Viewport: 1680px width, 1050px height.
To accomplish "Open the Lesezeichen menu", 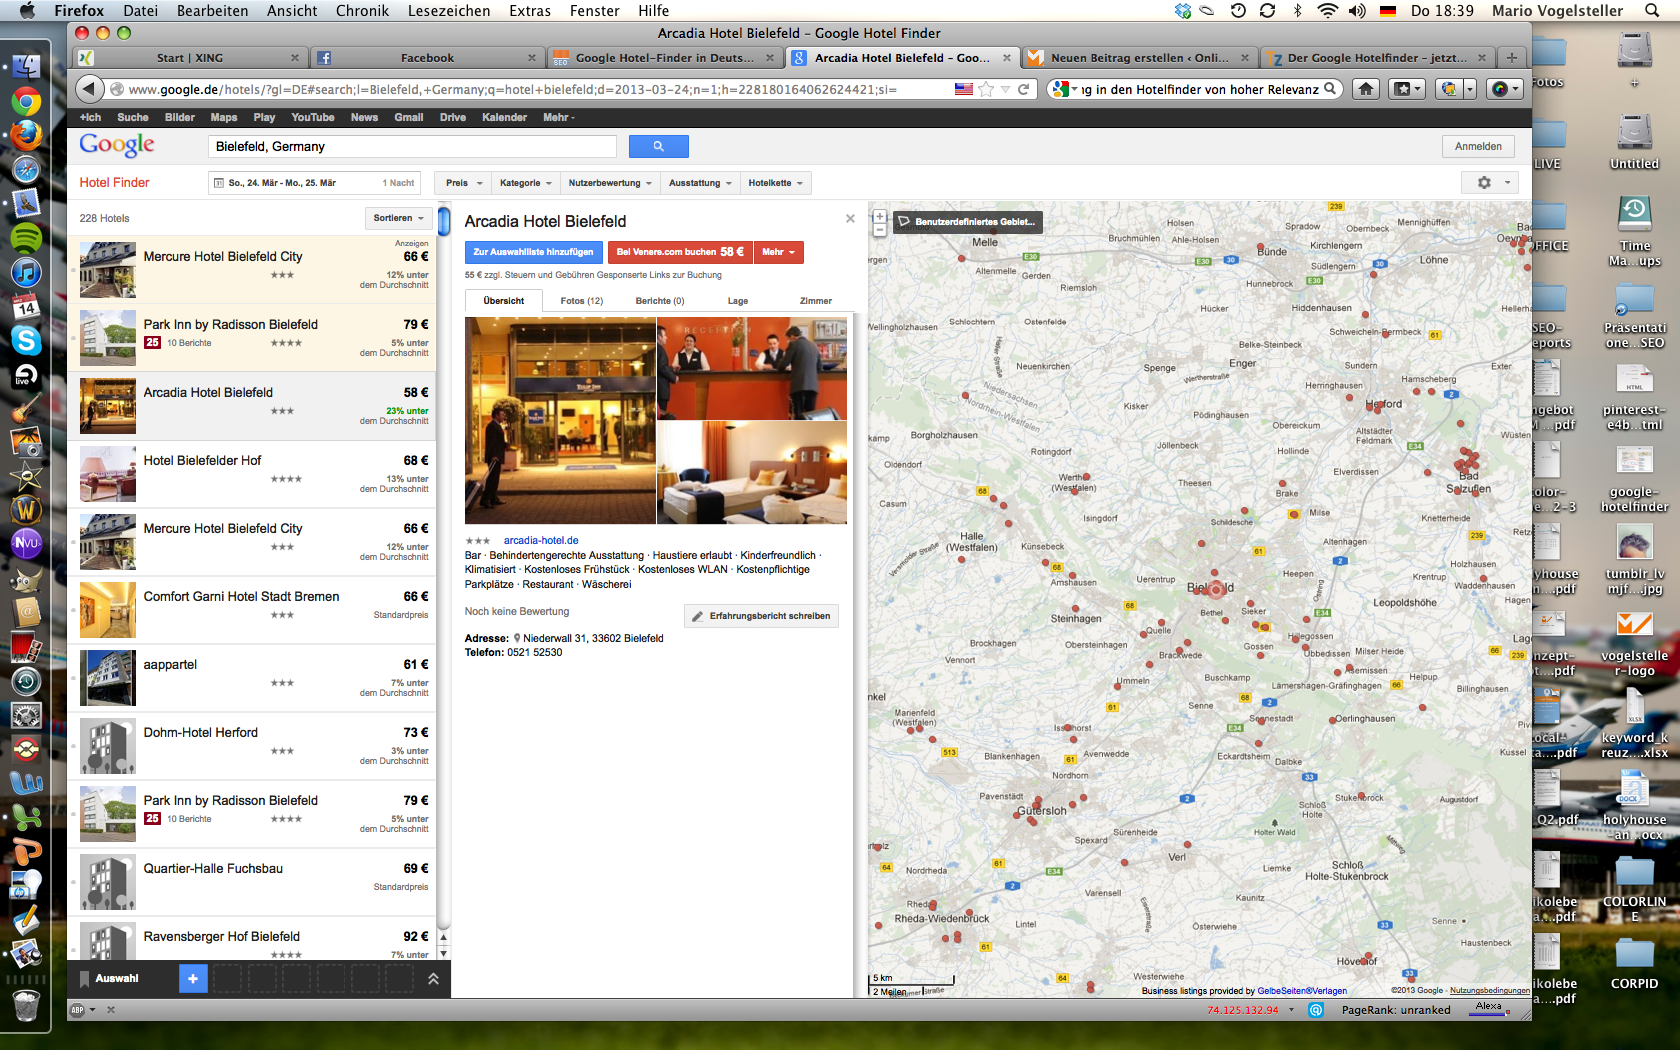I will pos(448,10).
